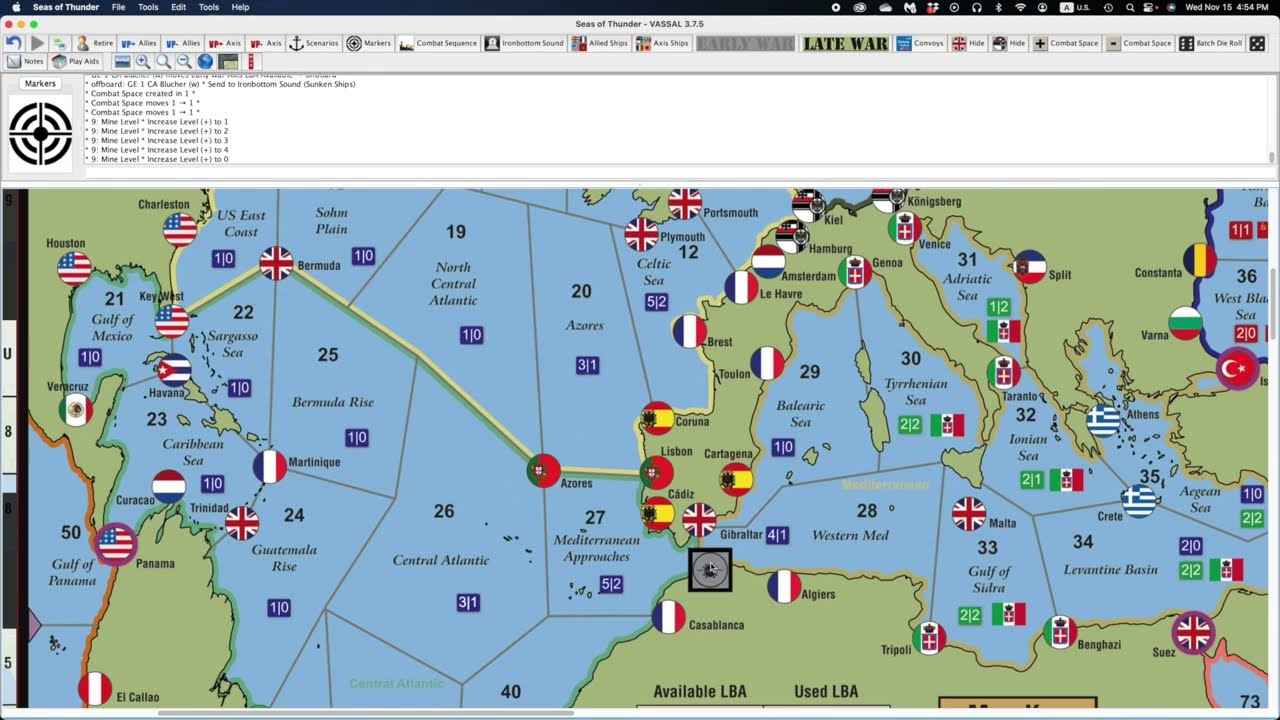Click the green 2|2 marker in Tyrrhenian Sea

pyautogui.click(x=910, y=425)
